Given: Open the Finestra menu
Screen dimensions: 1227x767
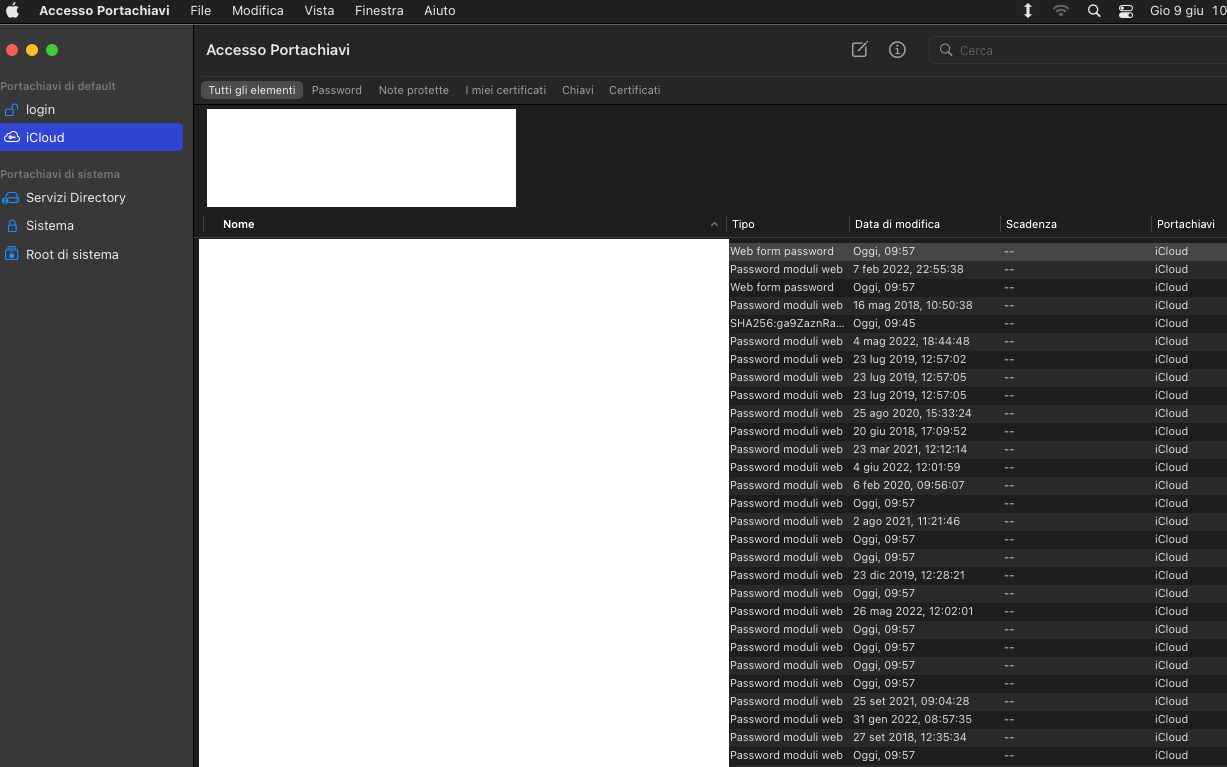Looking at the screenshot, I should (379, 11).
